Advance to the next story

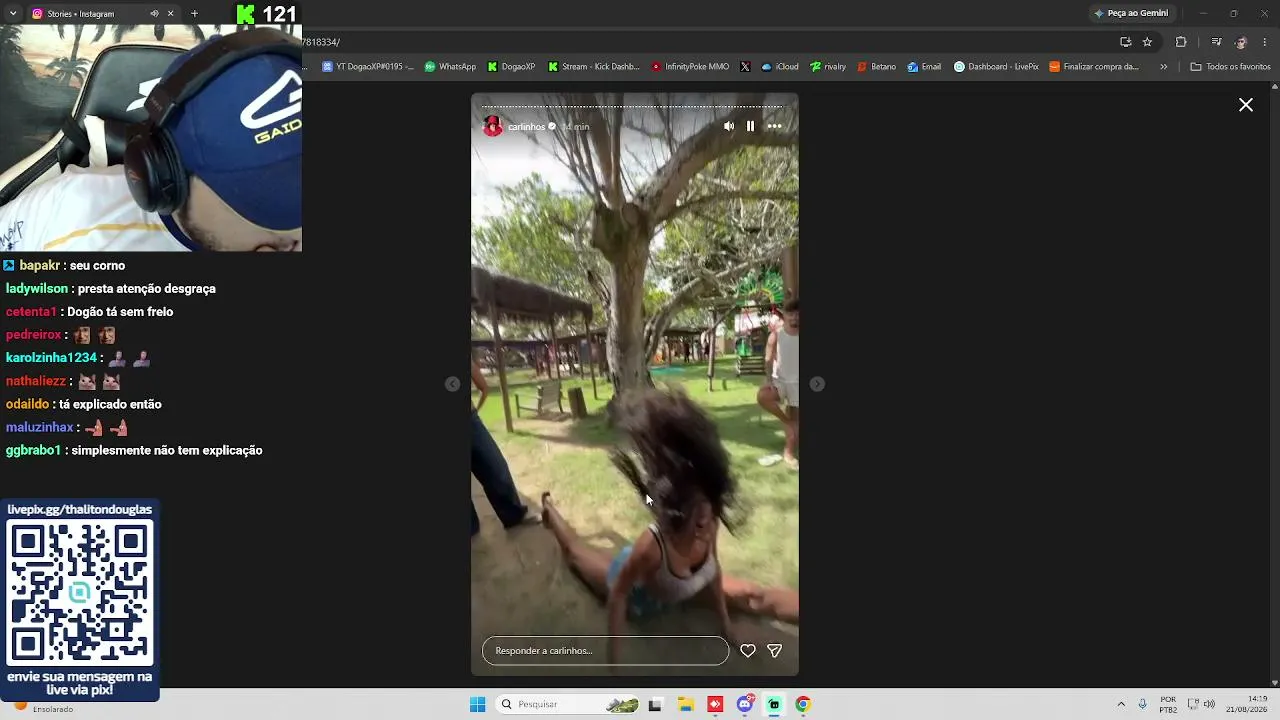coord(817,384)
